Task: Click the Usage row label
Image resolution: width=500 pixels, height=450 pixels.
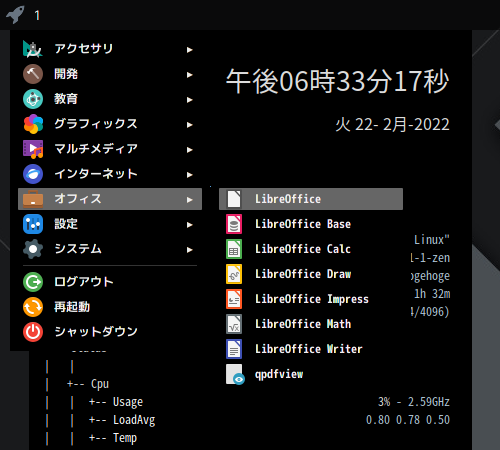Action: (128, 402)
